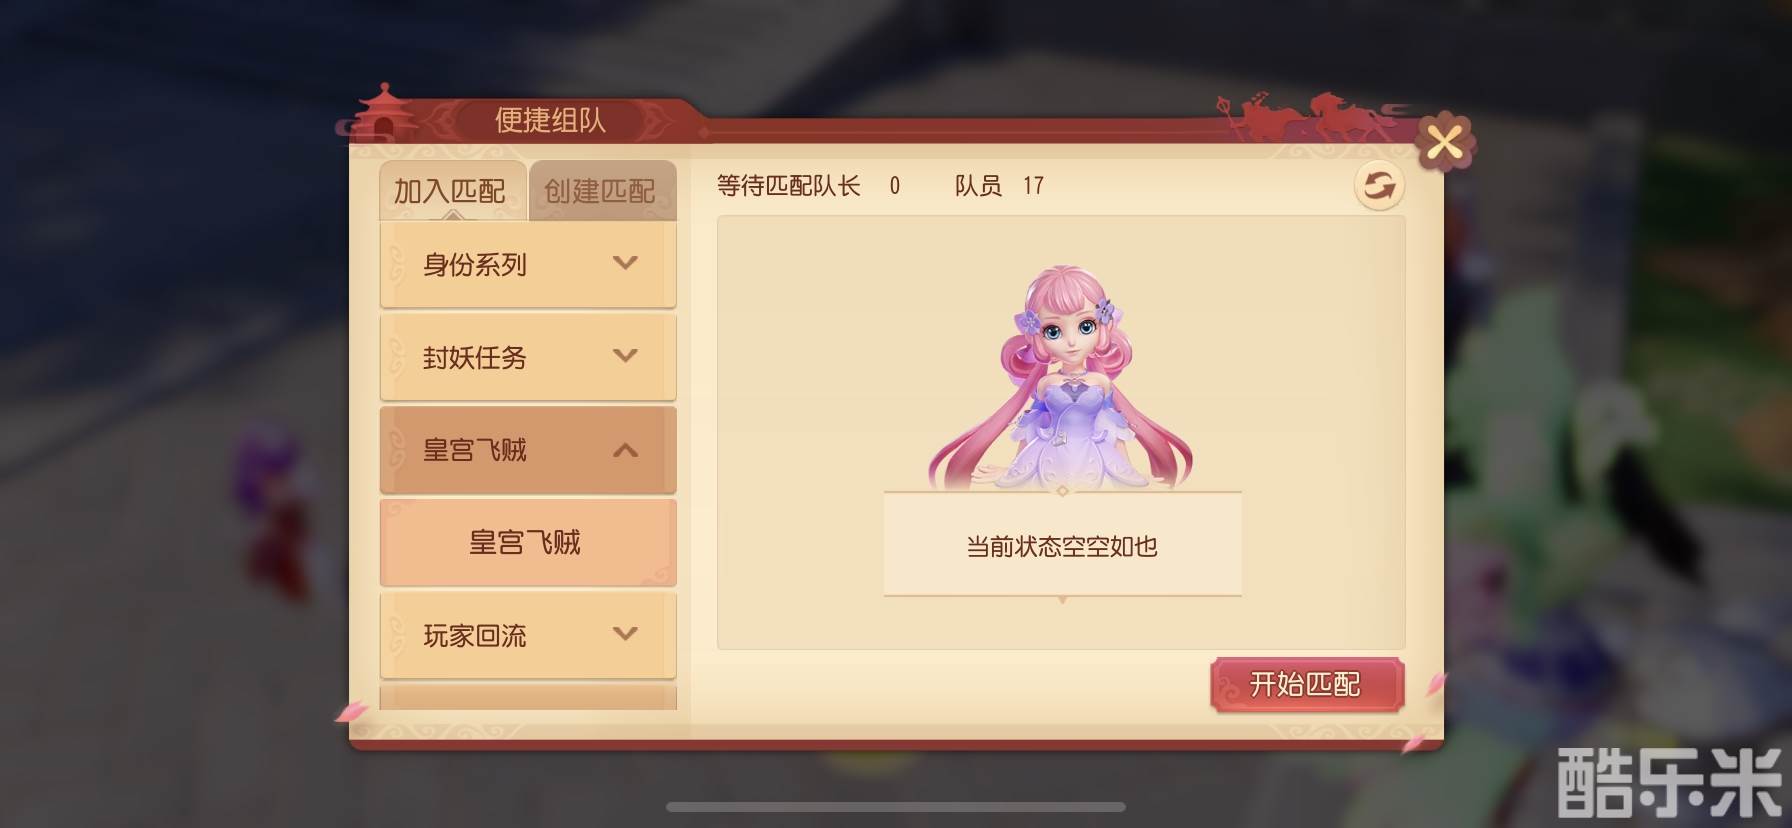Open the 身份系列 category
Screen dimensions: 1792x828
coord(528,264)
